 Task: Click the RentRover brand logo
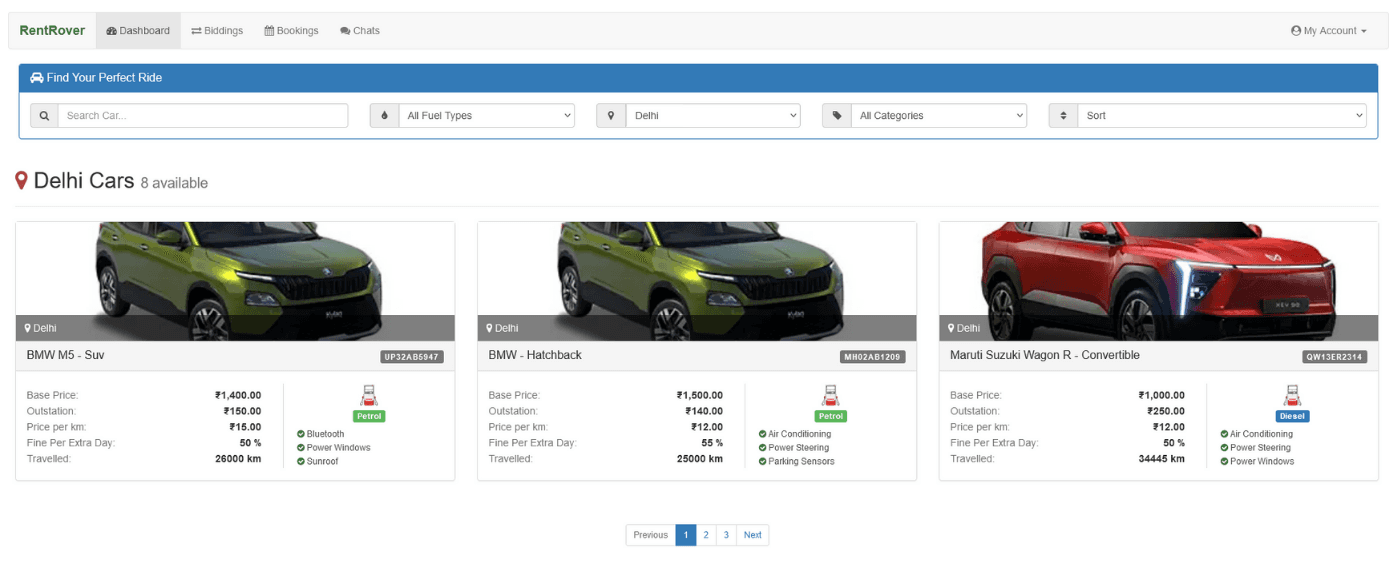tap(52, 30)
